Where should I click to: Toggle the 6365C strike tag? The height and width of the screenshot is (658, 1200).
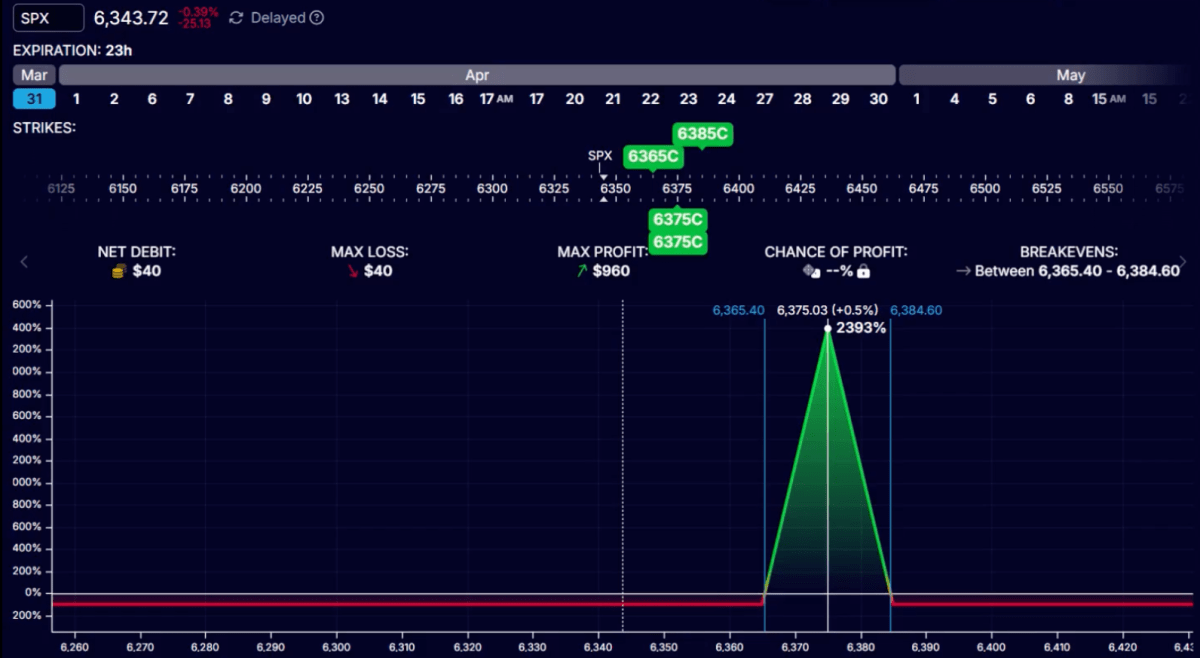[652, 156]
